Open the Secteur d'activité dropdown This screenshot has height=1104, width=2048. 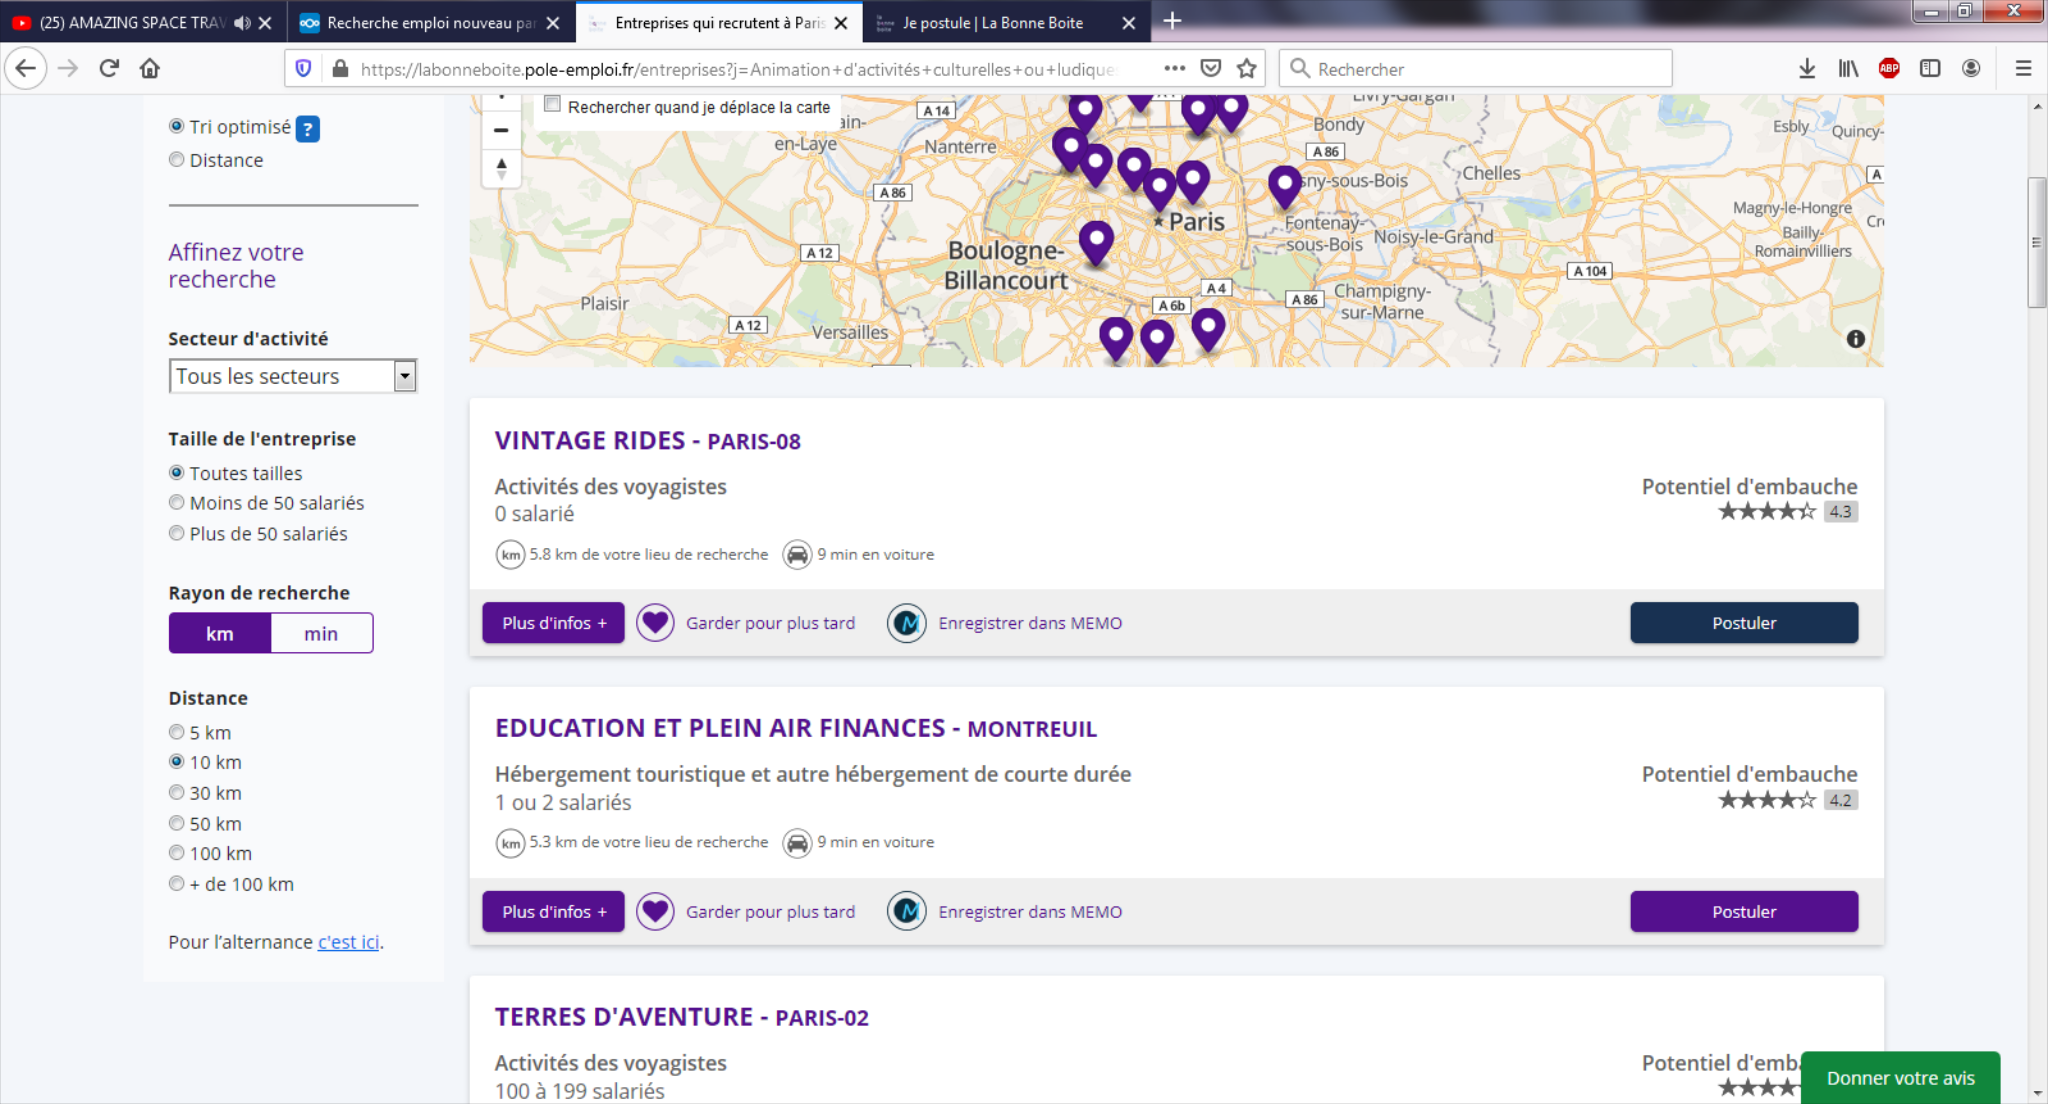[x=292, y=376]
